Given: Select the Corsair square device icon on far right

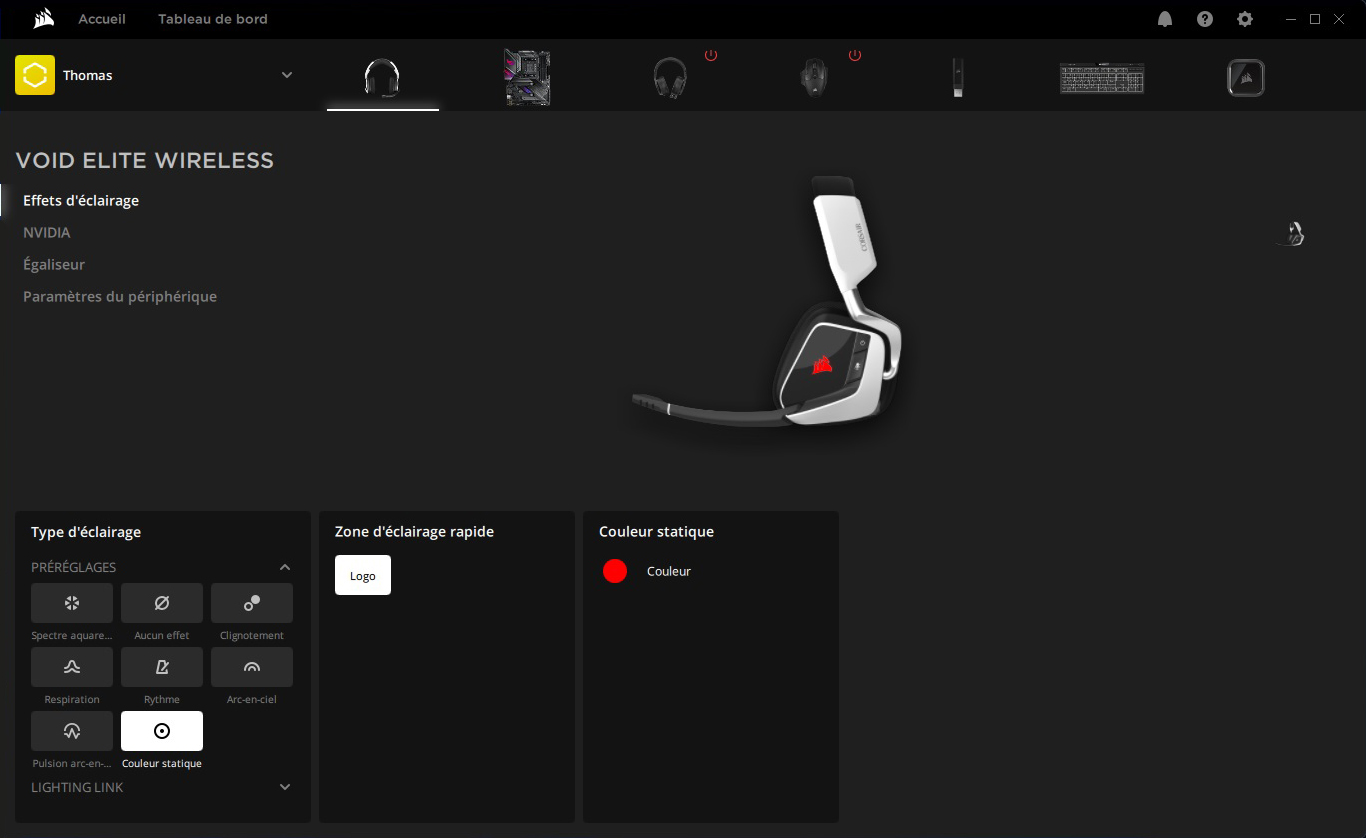Looking at the screenshot, I should [x=1246, y=77].
